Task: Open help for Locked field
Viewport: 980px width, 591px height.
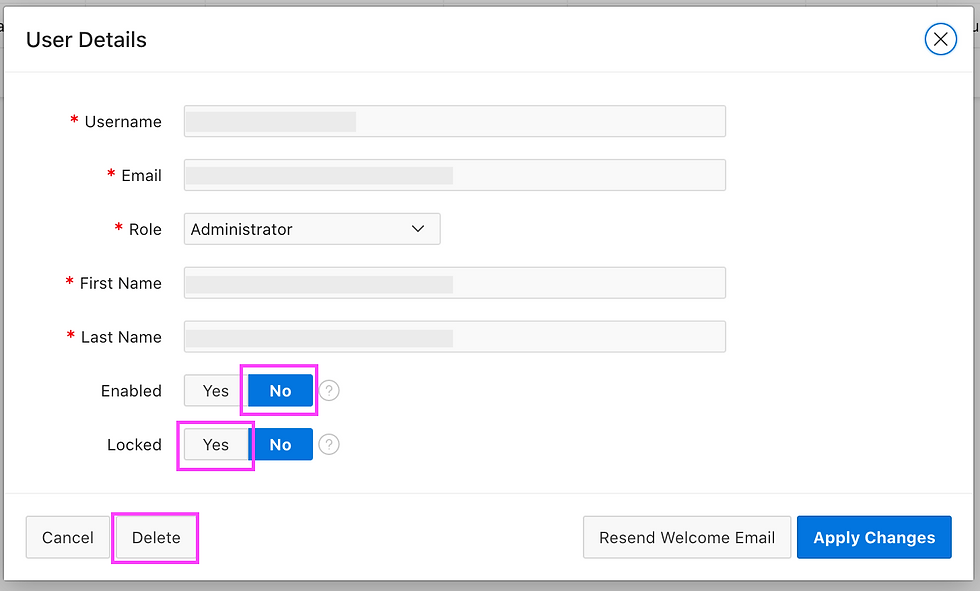Action: pyautogui.click(x=329, y=444)
